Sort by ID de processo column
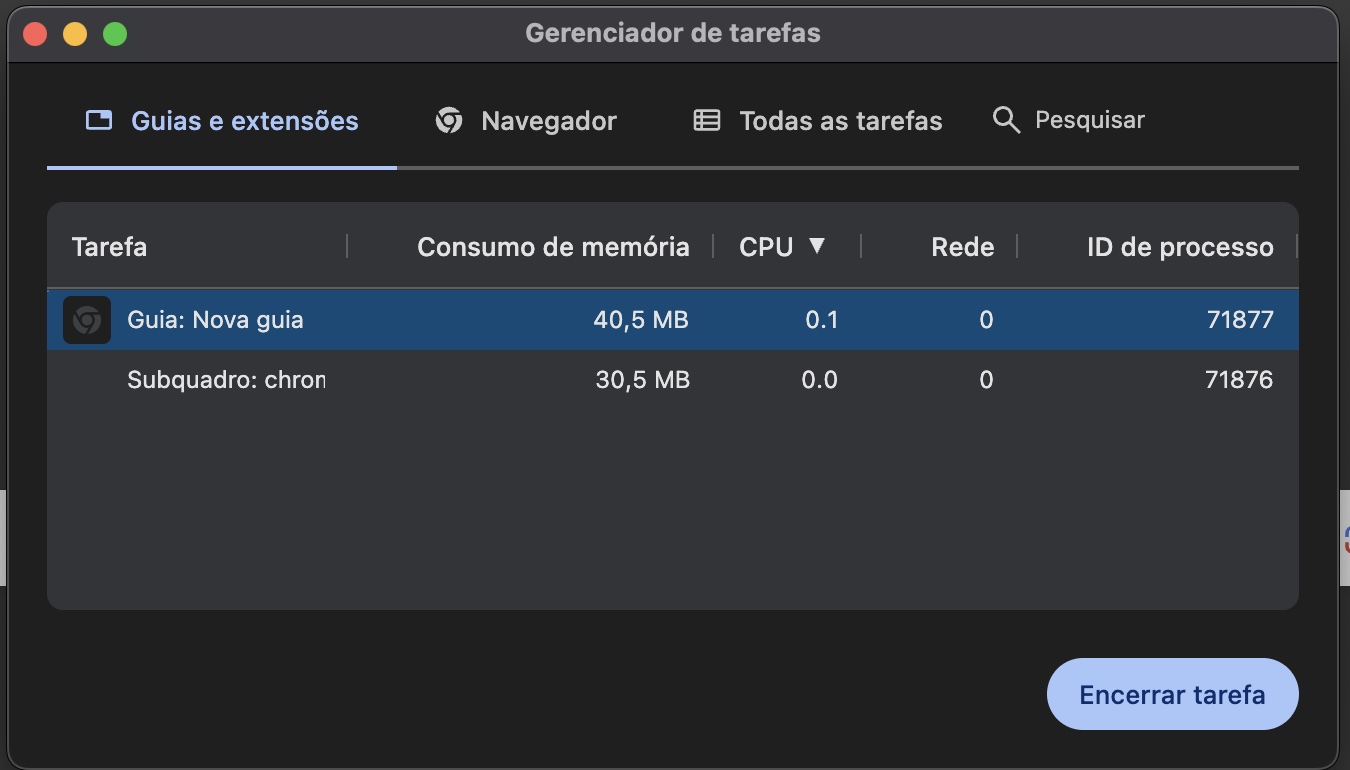Viewport: 1350px width, 770px height. tap(1180, 246)
